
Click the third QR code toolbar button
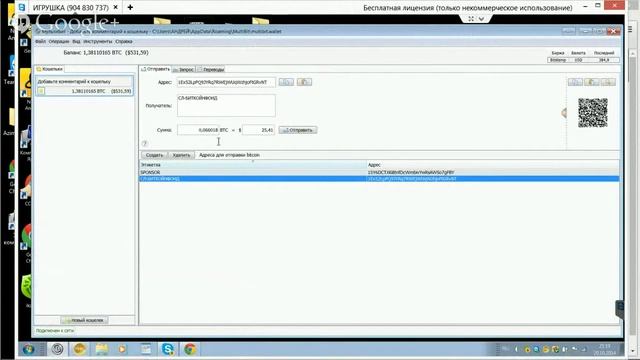pyautogui.click(x=608, y=82)
